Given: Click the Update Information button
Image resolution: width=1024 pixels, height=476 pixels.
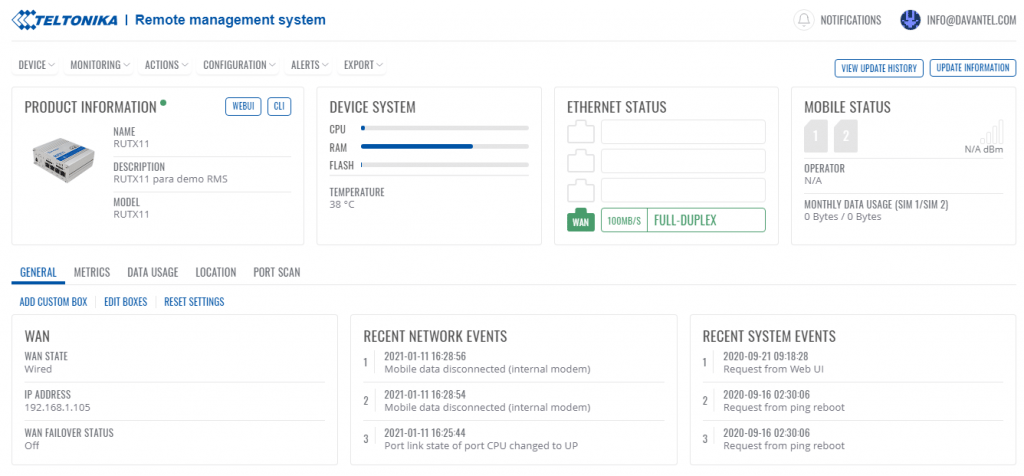Looking at the screenshot, I should [x=973, y=68].
